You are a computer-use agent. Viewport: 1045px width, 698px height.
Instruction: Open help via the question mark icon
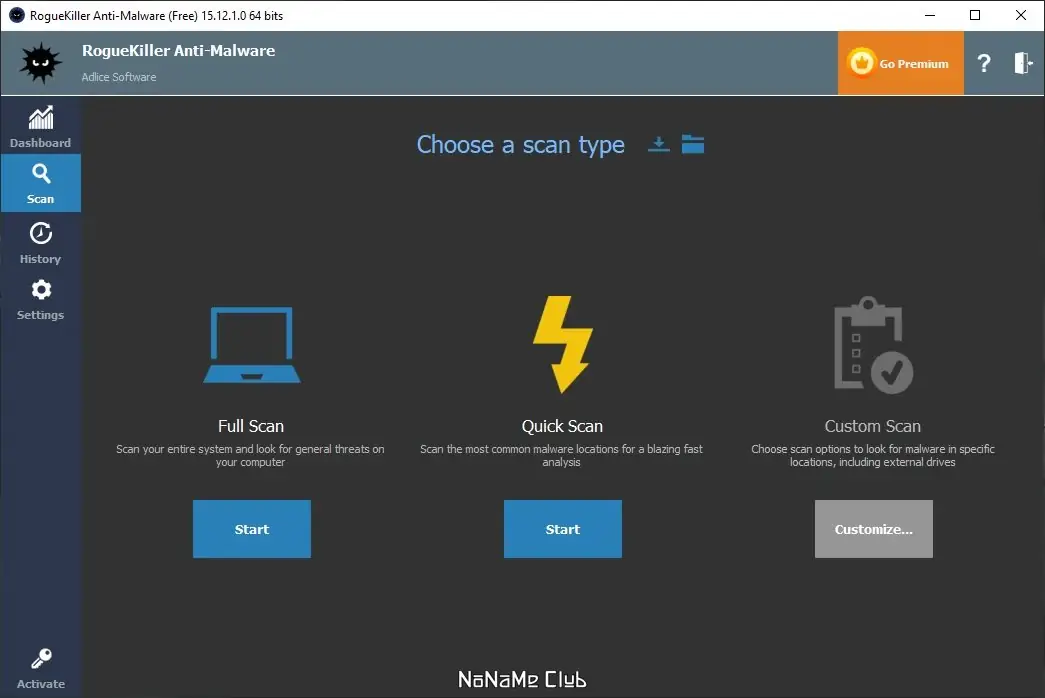(984, 63)
